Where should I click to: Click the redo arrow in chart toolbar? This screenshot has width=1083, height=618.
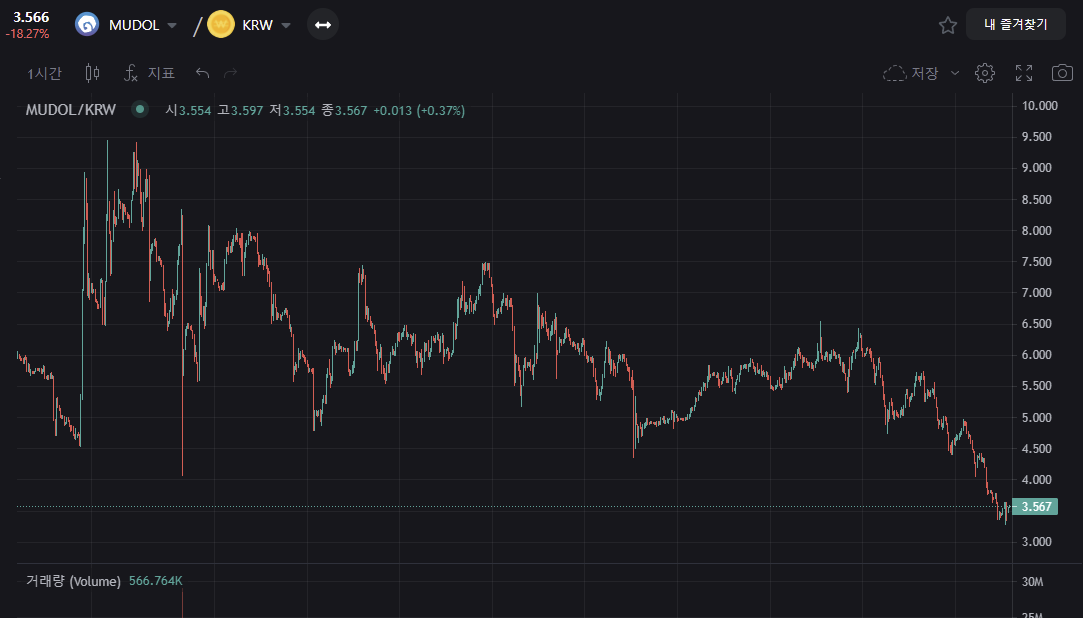231,73
